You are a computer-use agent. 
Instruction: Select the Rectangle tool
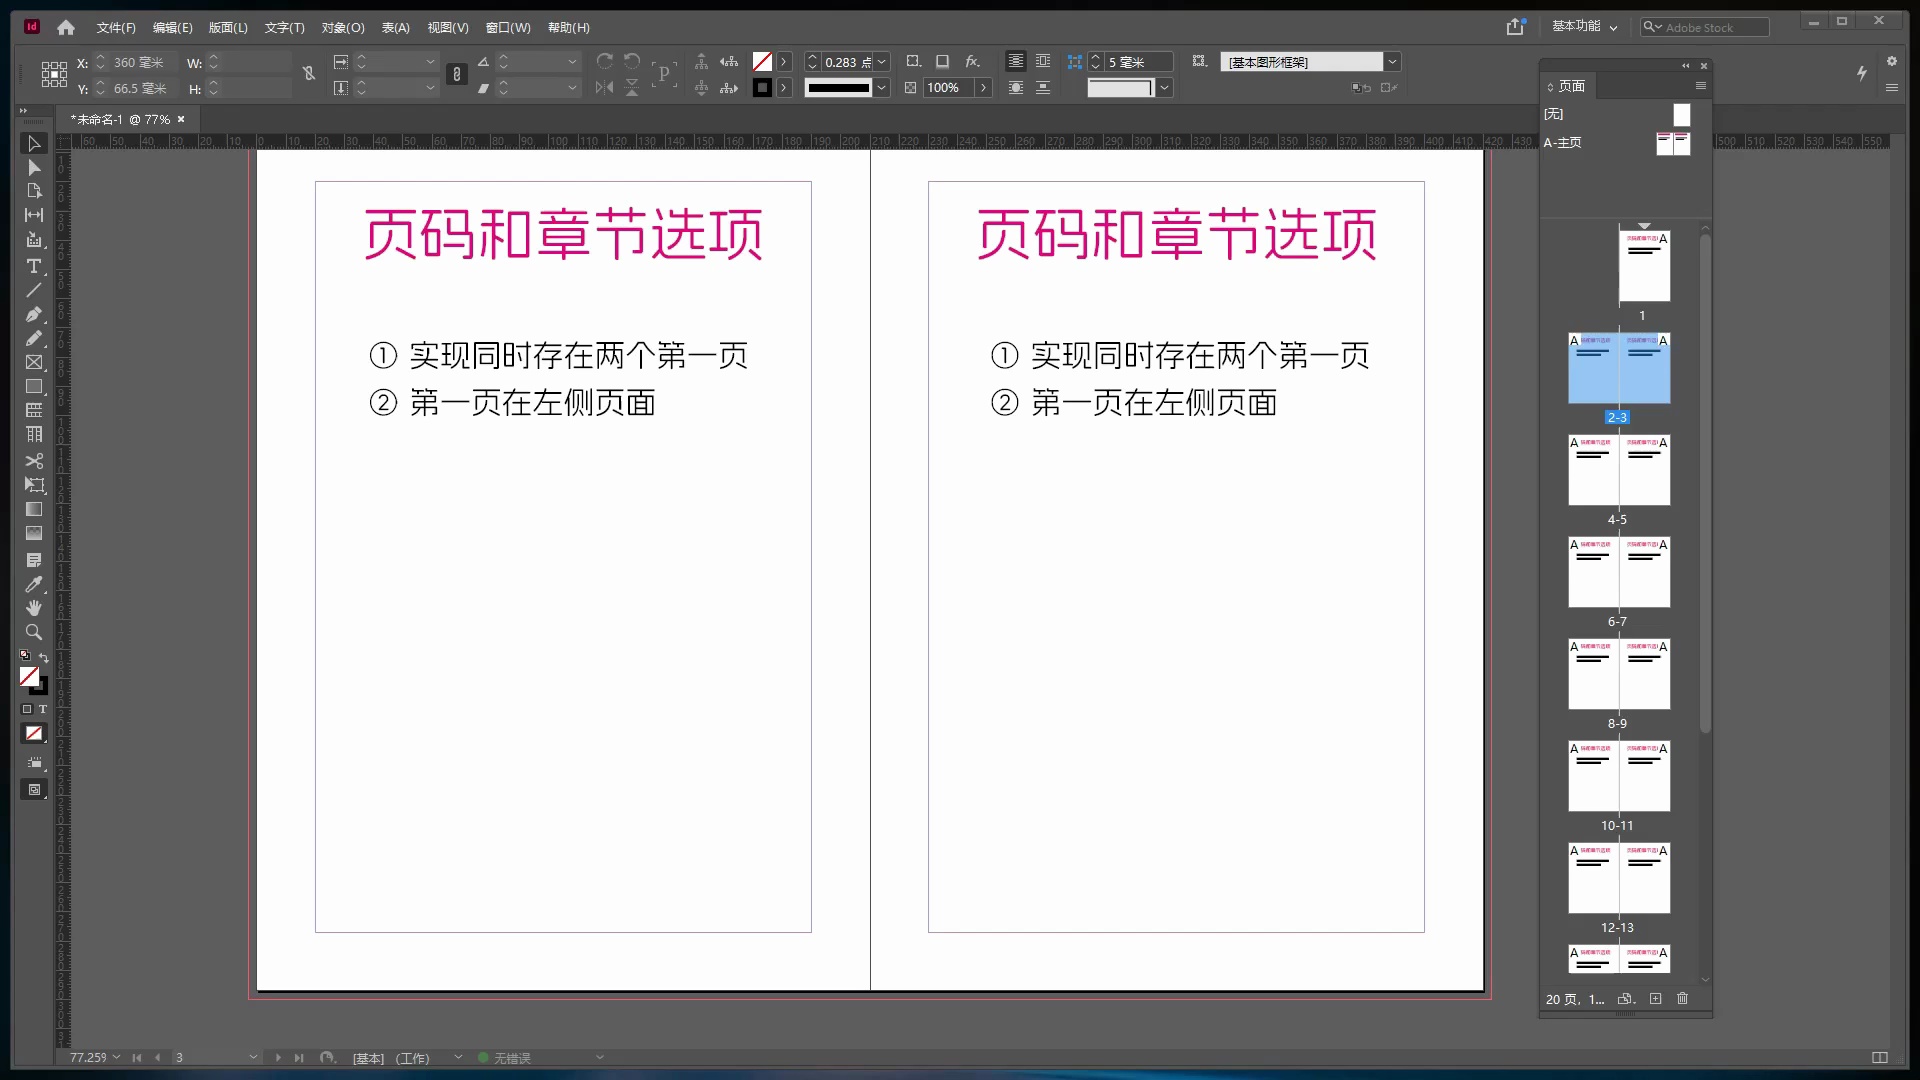click(x=34, y=386)
